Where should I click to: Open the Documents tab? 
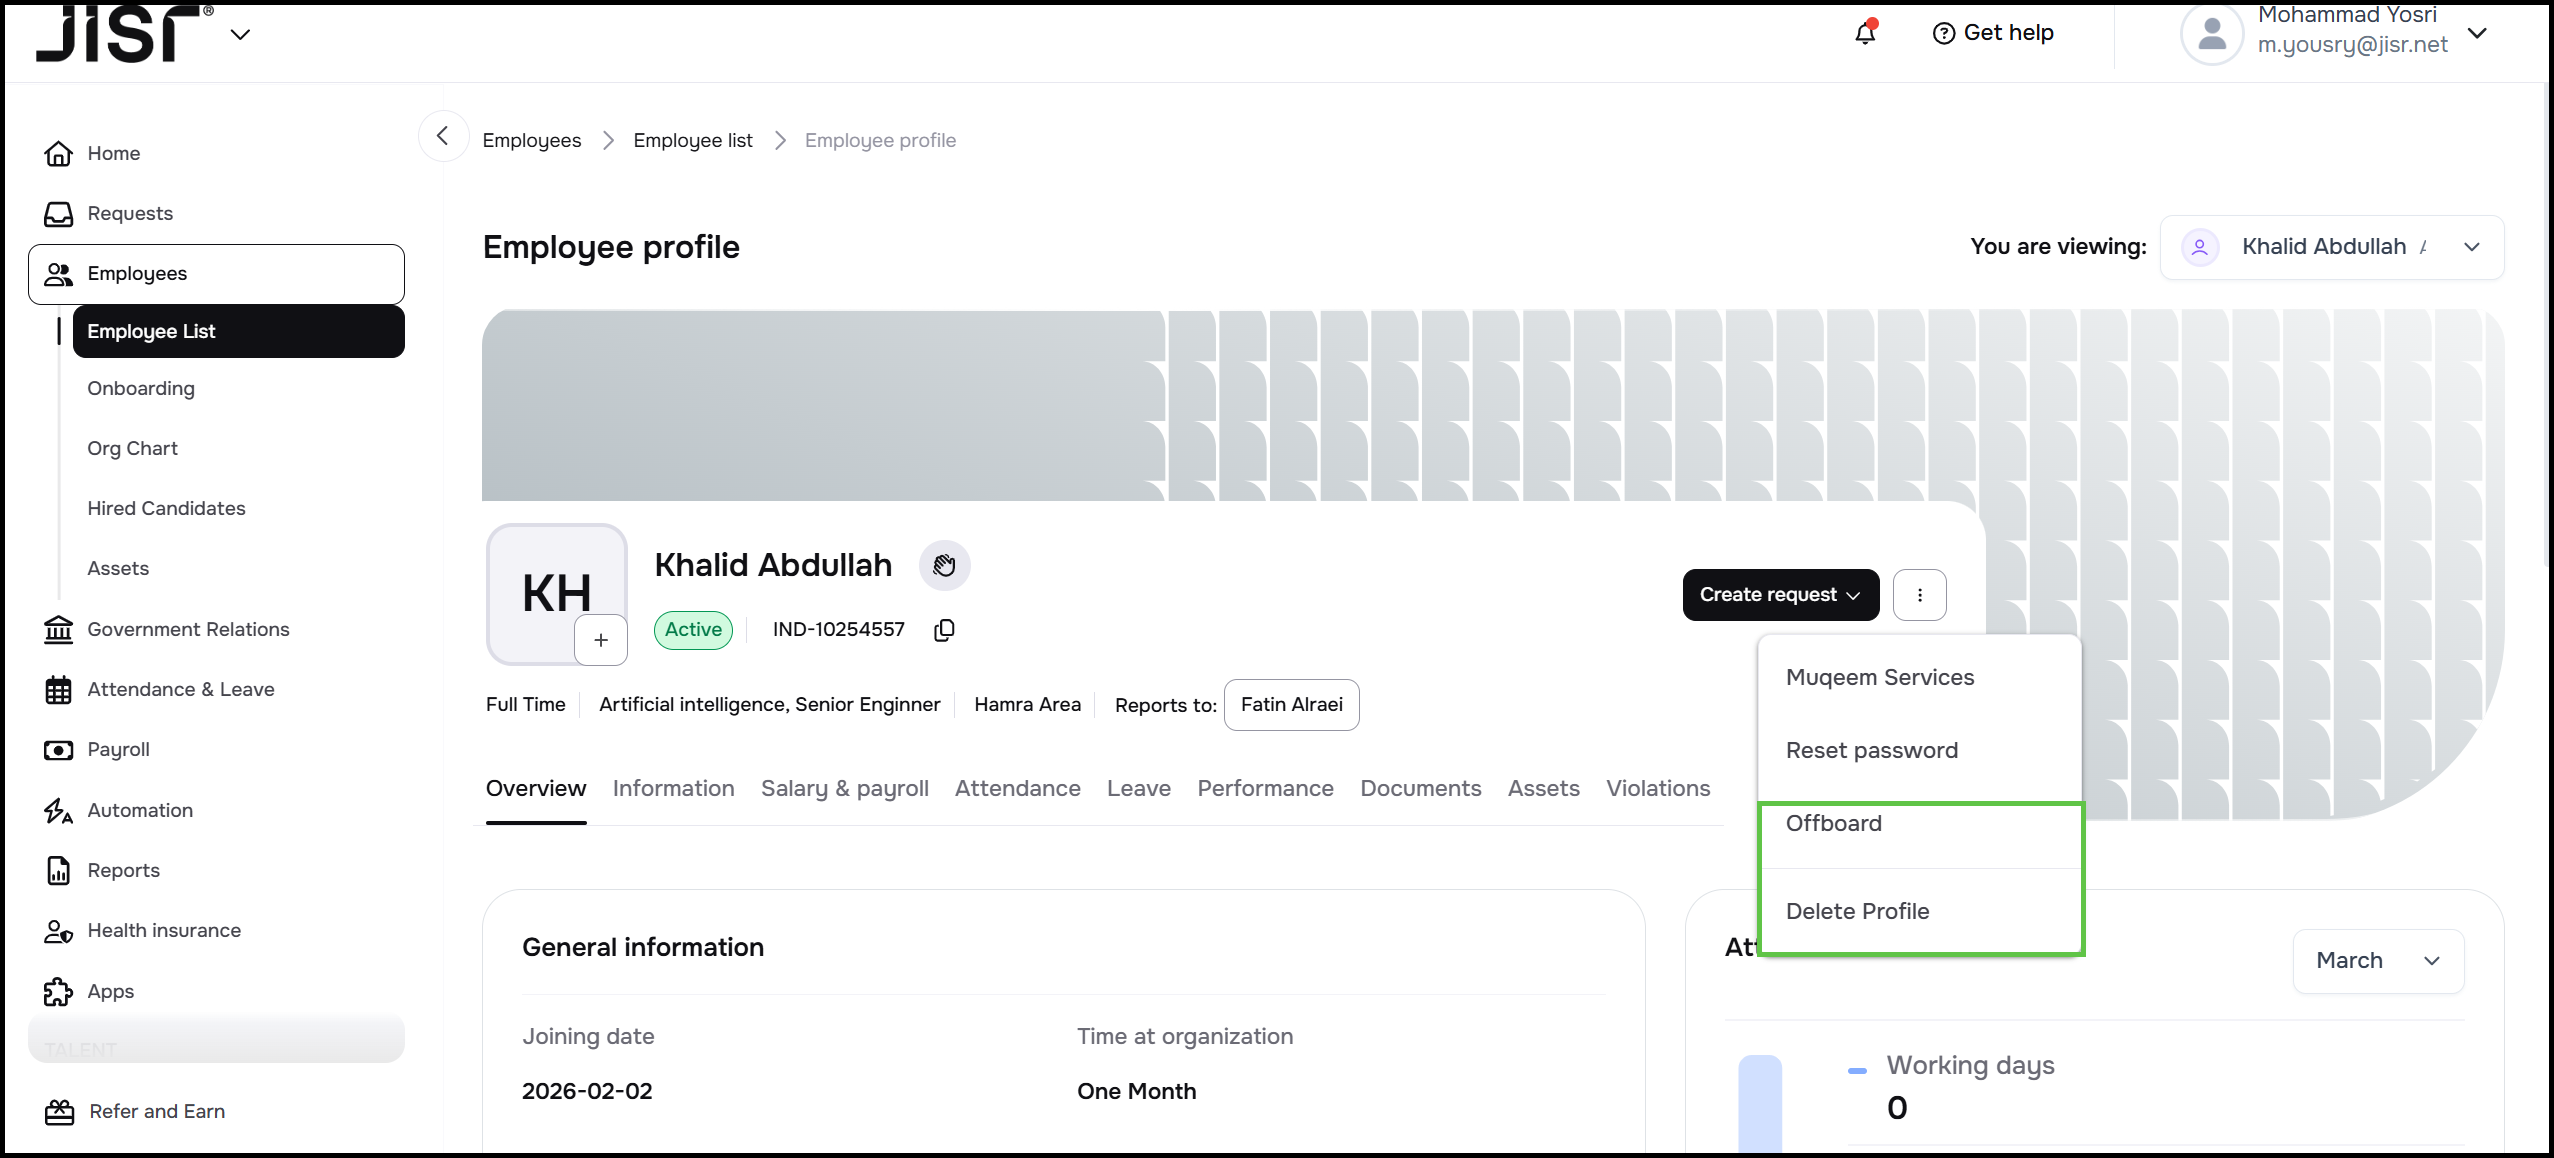click(1420, 789)
